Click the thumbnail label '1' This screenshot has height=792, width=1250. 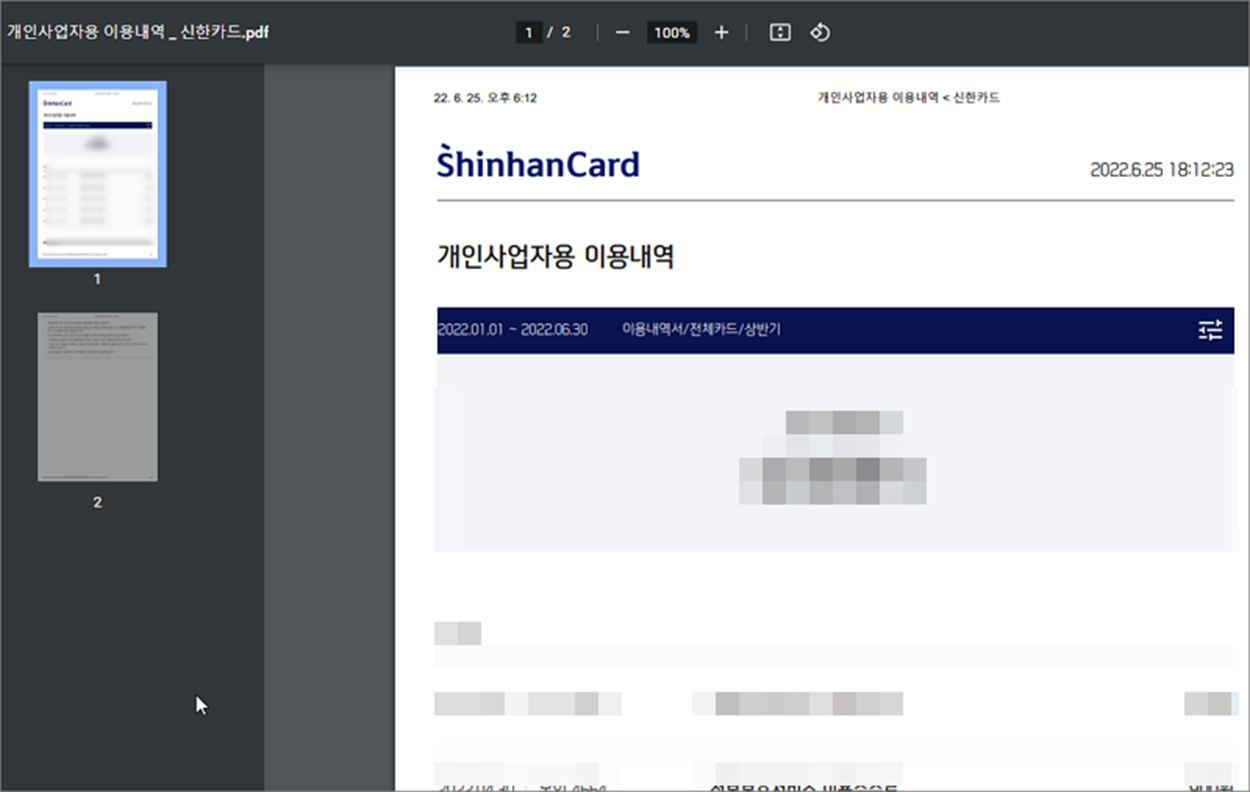click(97, 280)
